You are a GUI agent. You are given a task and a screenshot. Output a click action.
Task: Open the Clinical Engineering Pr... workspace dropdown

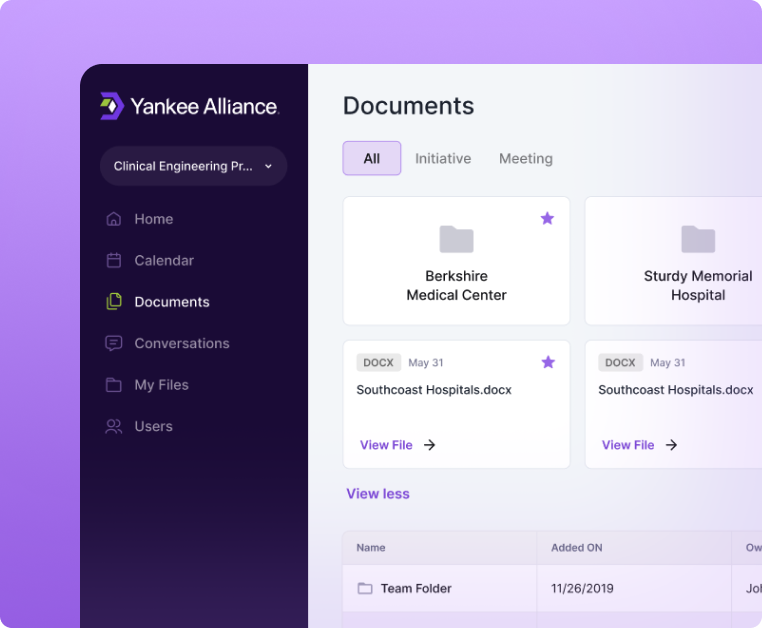pyautogui.click(x=193, y=166)
